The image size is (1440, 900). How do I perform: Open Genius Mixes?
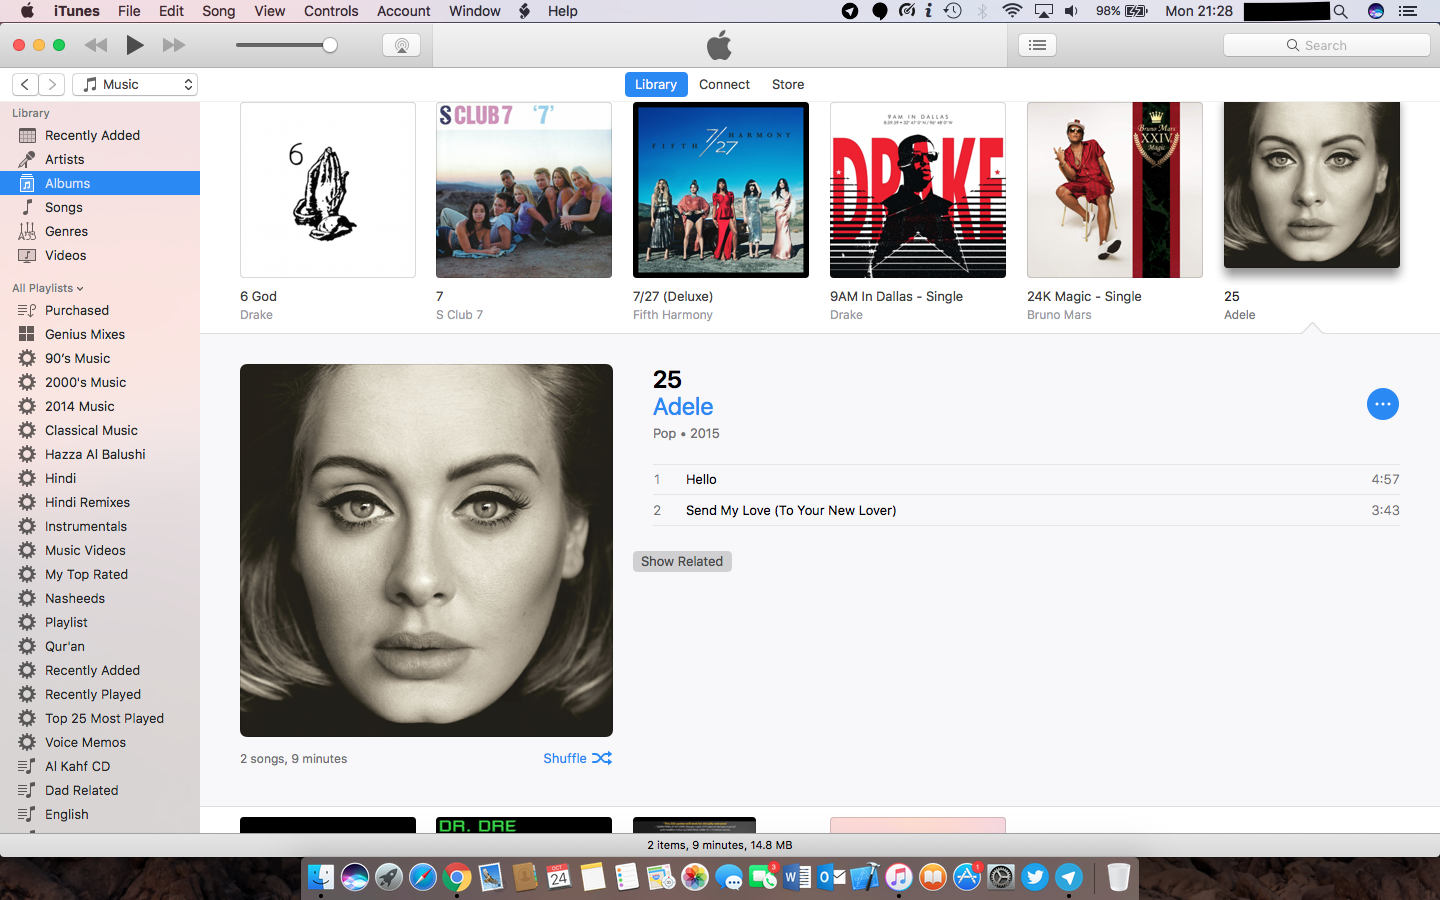click(x=100, y=334)
